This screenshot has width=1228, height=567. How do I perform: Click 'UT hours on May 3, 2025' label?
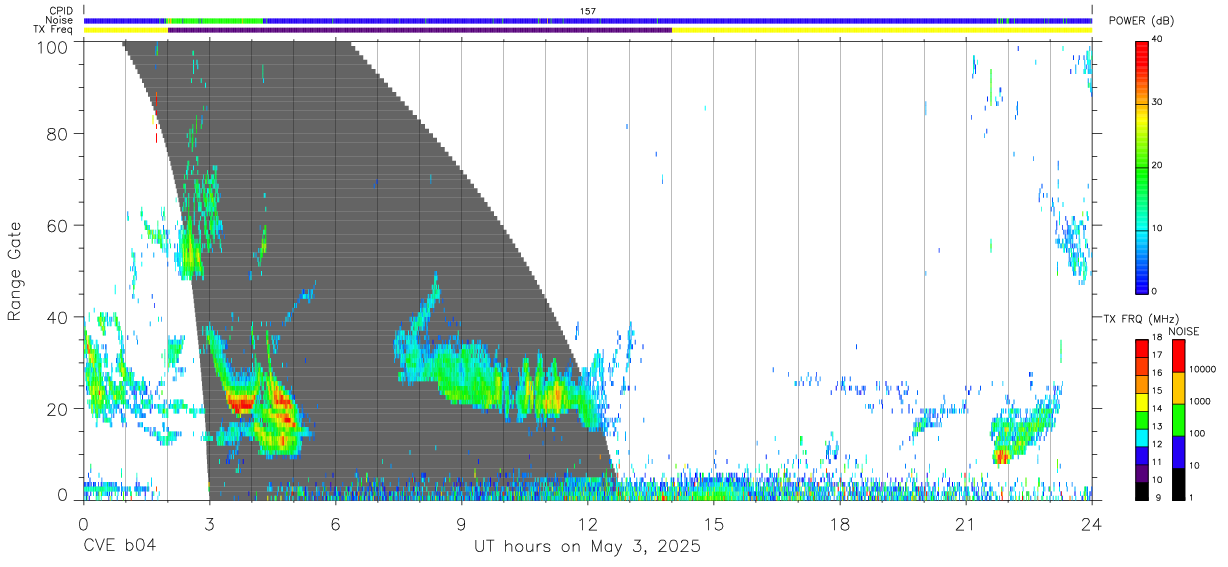[587, 547]
